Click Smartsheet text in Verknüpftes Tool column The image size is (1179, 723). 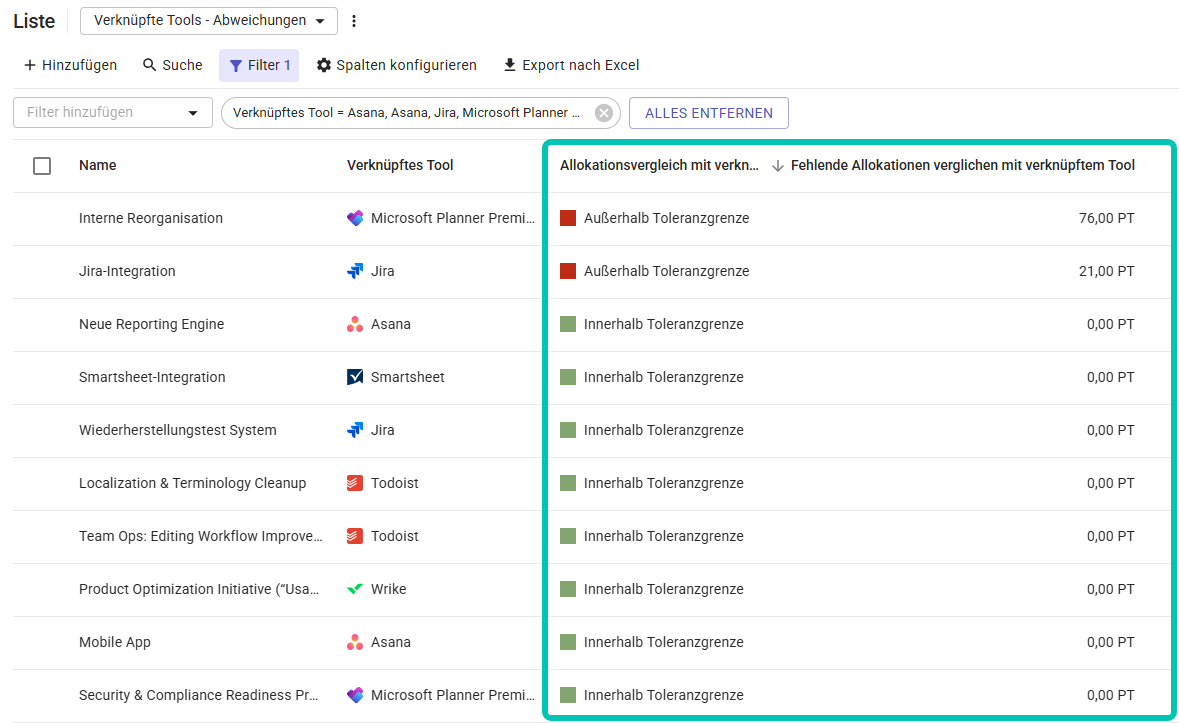coord(408,377)
